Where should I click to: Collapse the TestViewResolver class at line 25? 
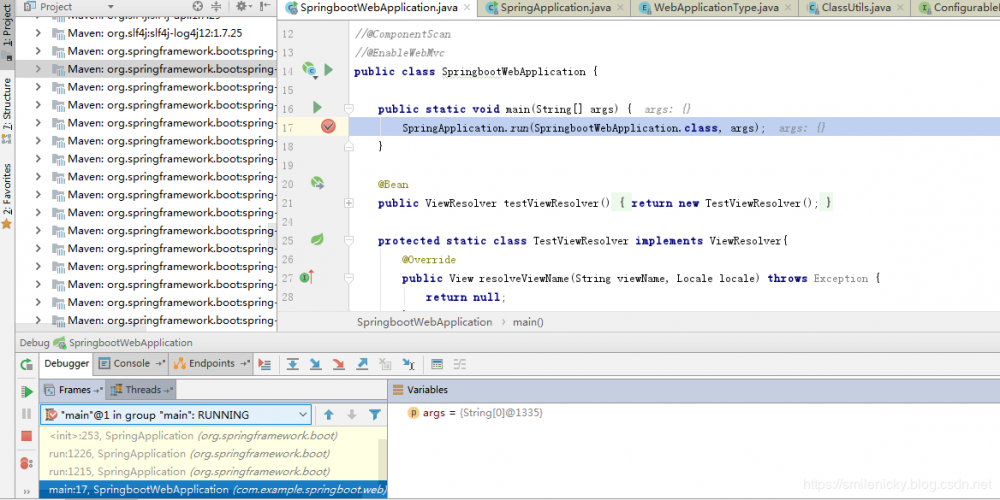(x=349, y=240)
